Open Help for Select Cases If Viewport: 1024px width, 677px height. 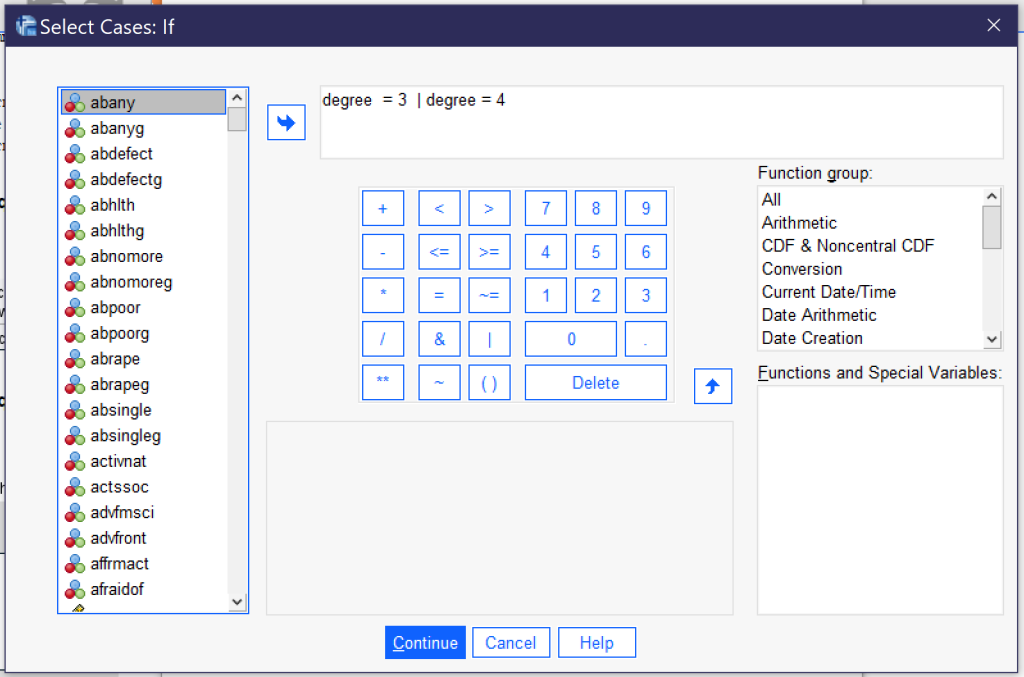tap(596, 642)
